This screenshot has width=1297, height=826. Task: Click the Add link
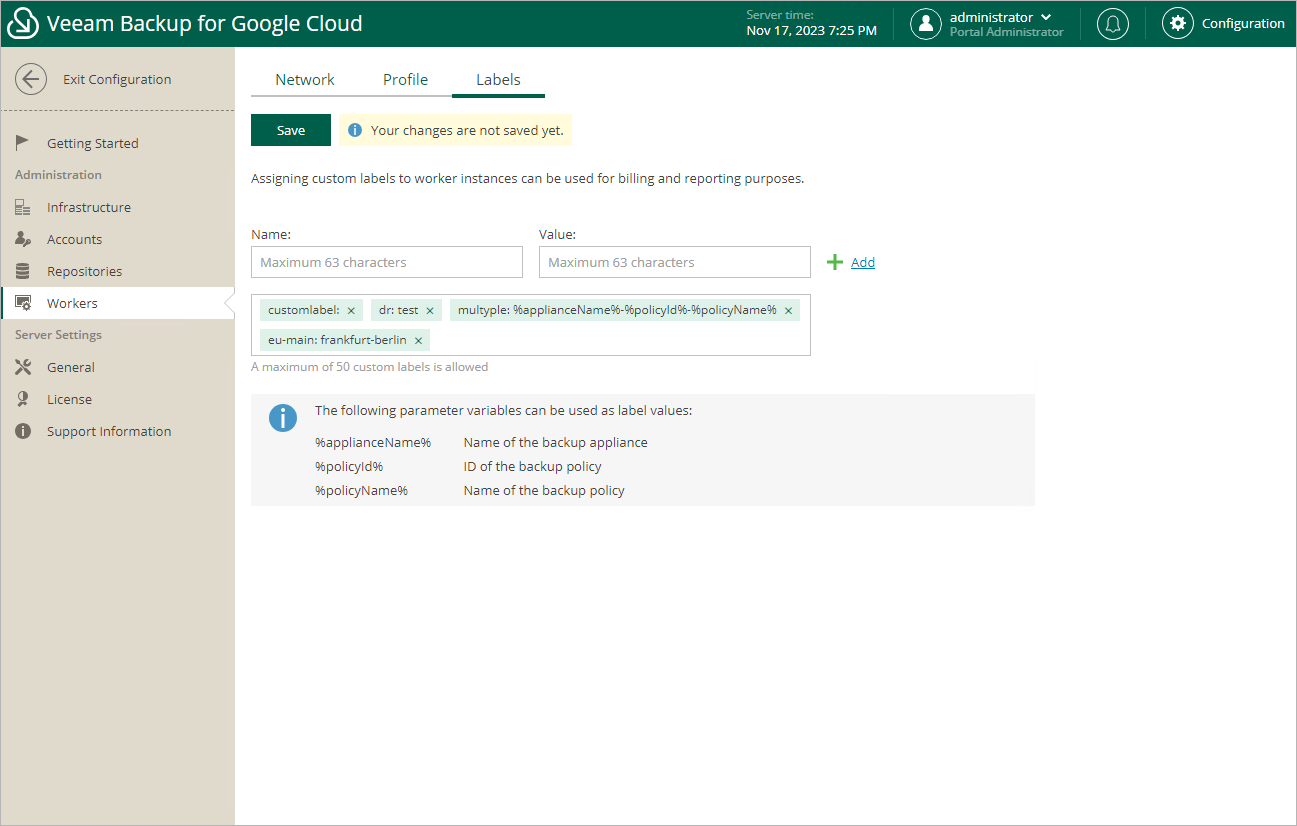[x=863, y=262]
